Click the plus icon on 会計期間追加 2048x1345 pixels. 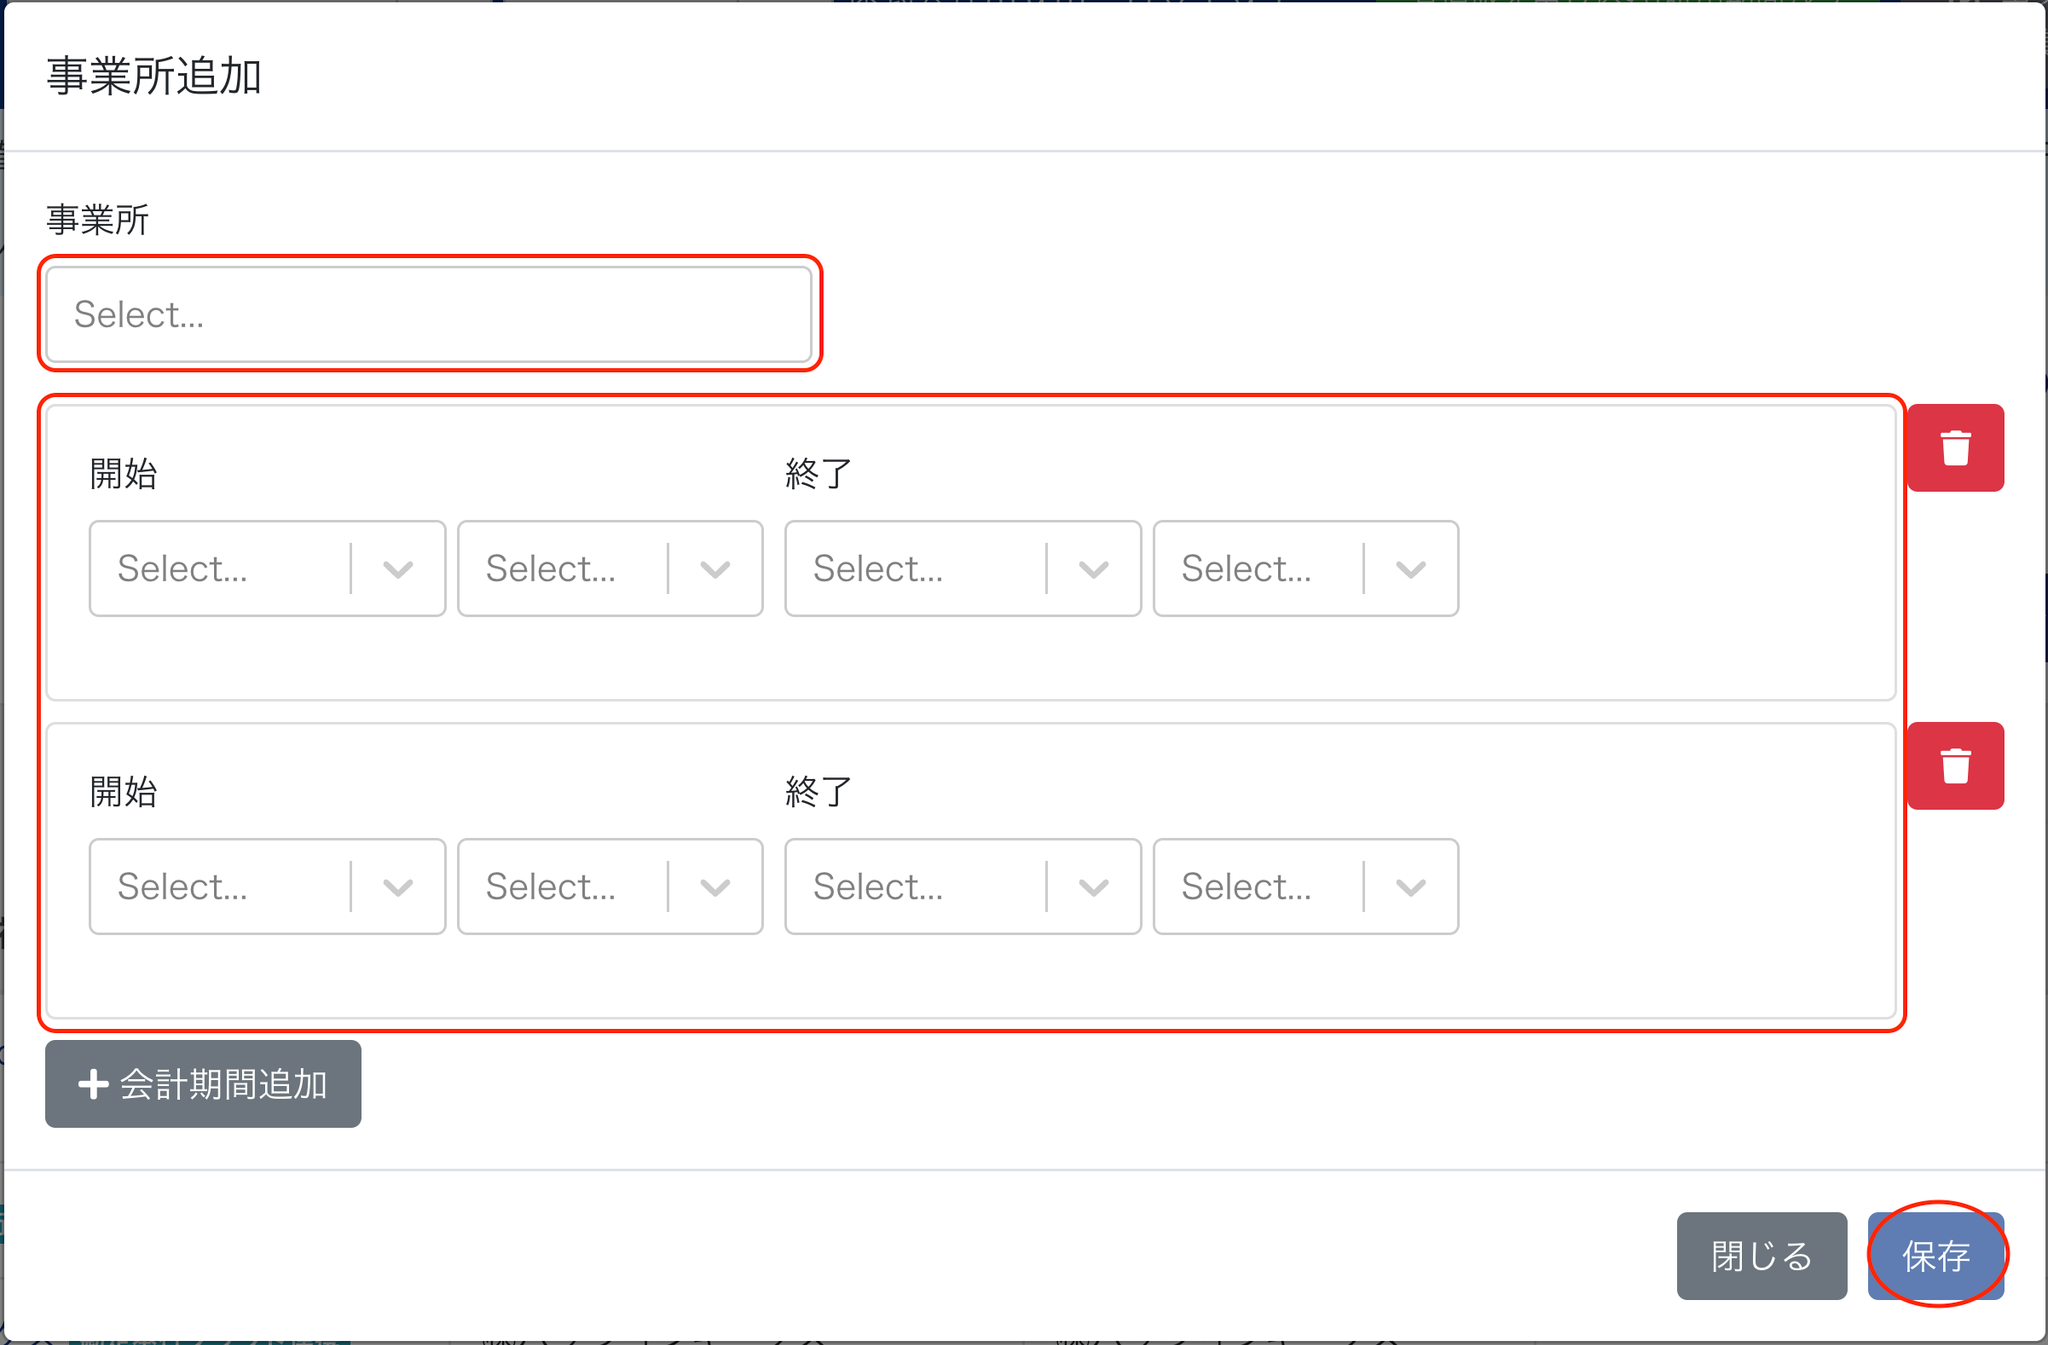coord(93,1084)
